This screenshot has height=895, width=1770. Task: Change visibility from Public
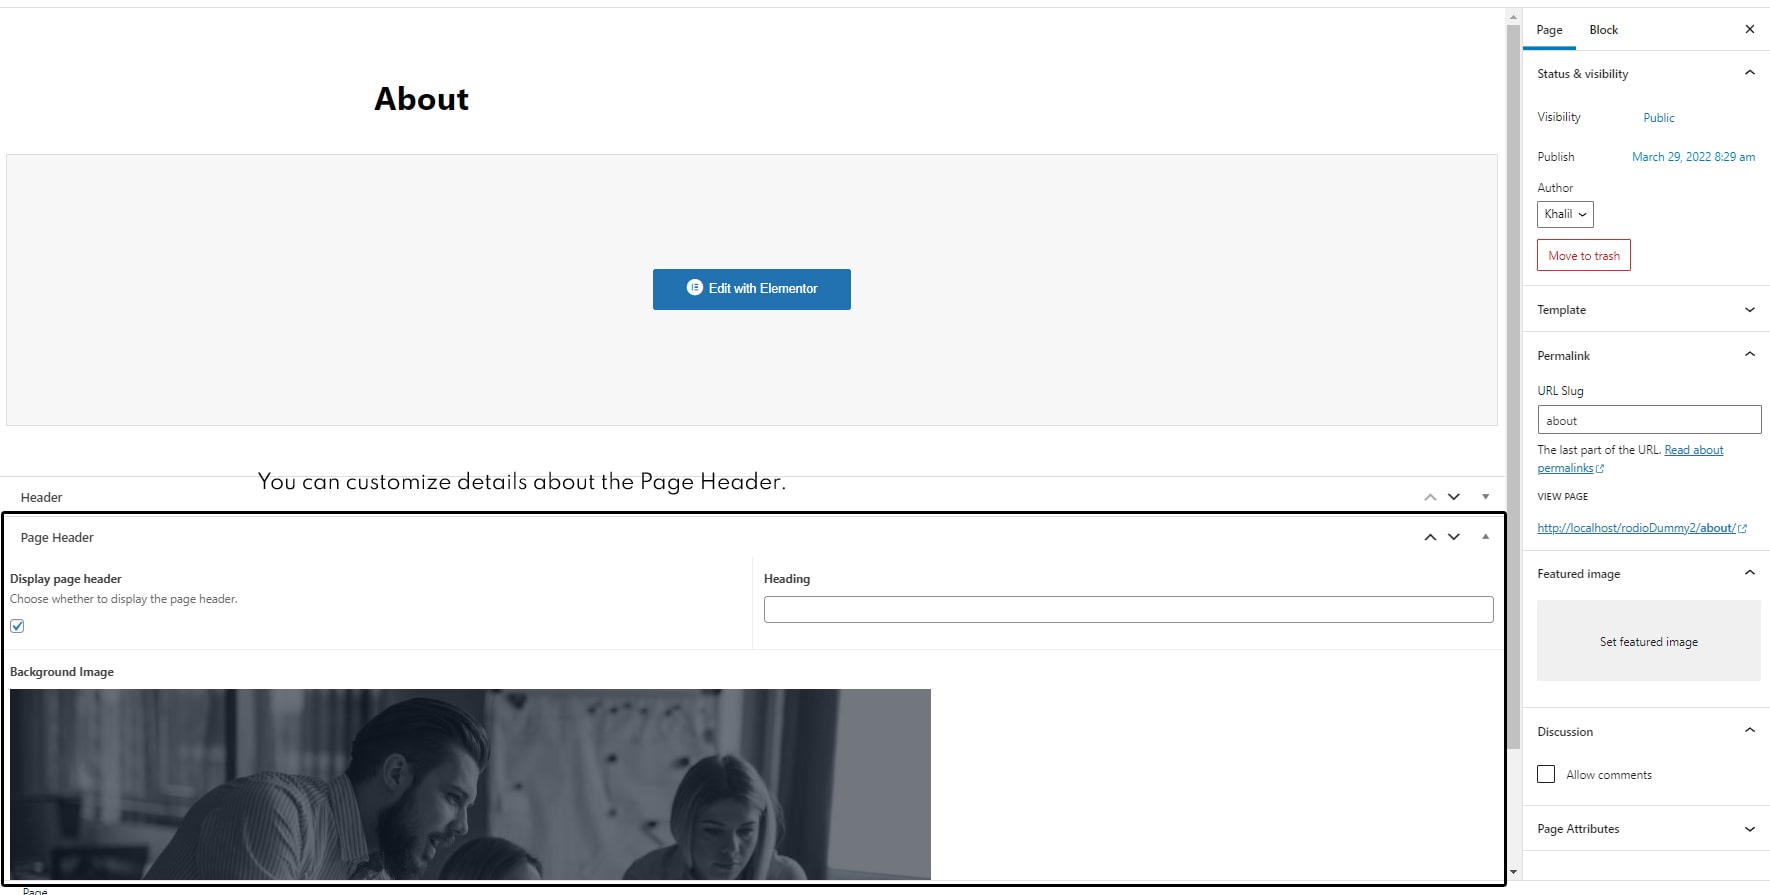(x=1658, y=118)
